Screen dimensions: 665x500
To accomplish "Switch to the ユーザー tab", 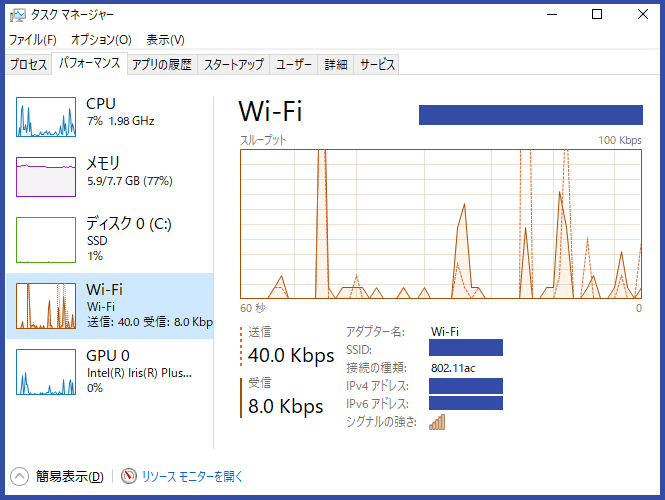I will [293, 64].
